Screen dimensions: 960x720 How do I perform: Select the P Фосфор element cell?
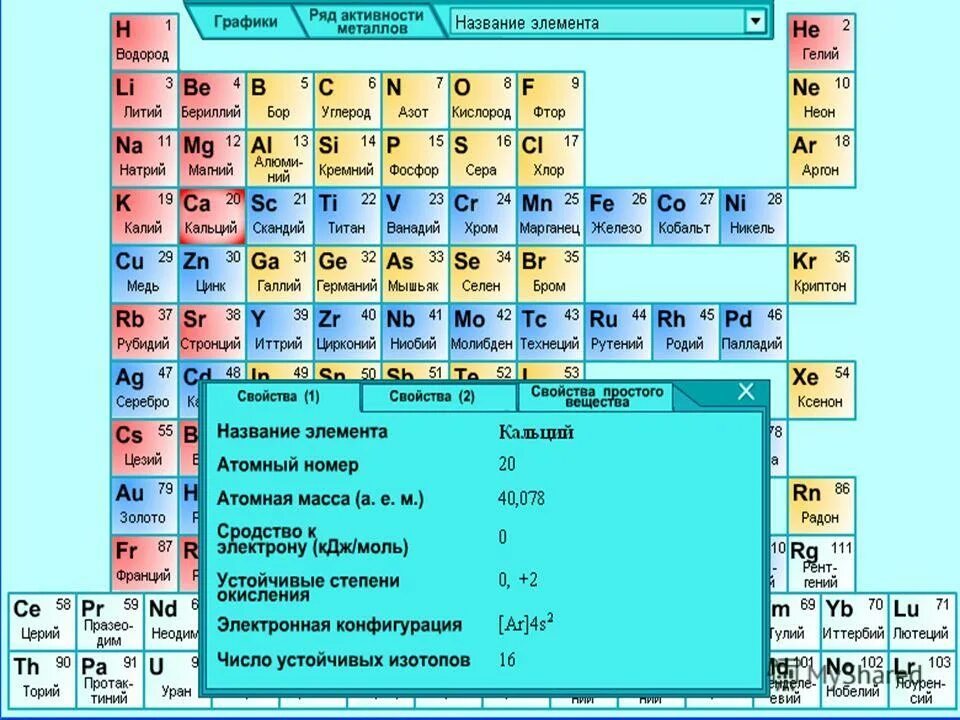[415, 158]
